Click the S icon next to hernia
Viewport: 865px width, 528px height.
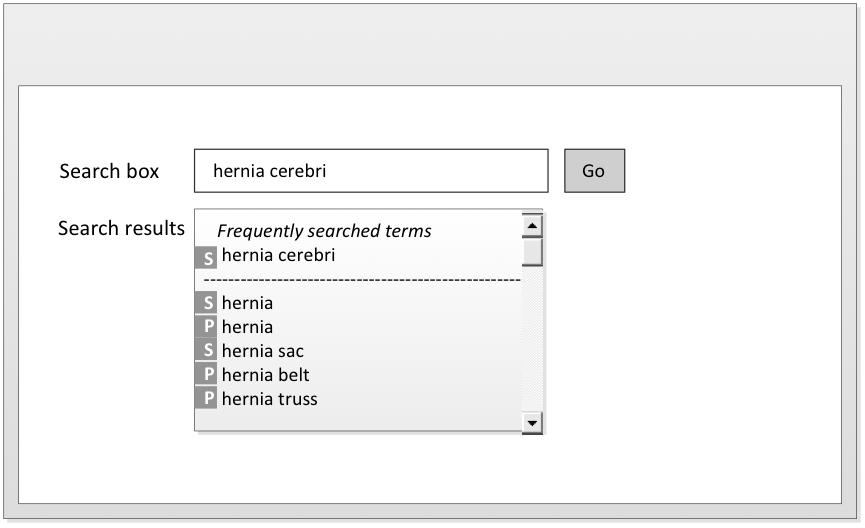(208, 303)
